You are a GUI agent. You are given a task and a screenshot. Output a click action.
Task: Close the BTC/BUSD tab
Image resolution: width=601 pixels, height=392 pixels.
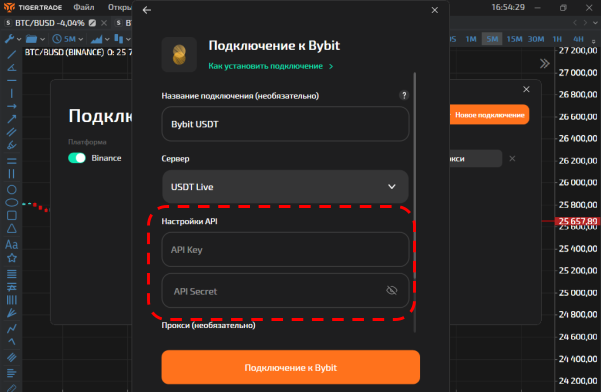tap(104, 23)
